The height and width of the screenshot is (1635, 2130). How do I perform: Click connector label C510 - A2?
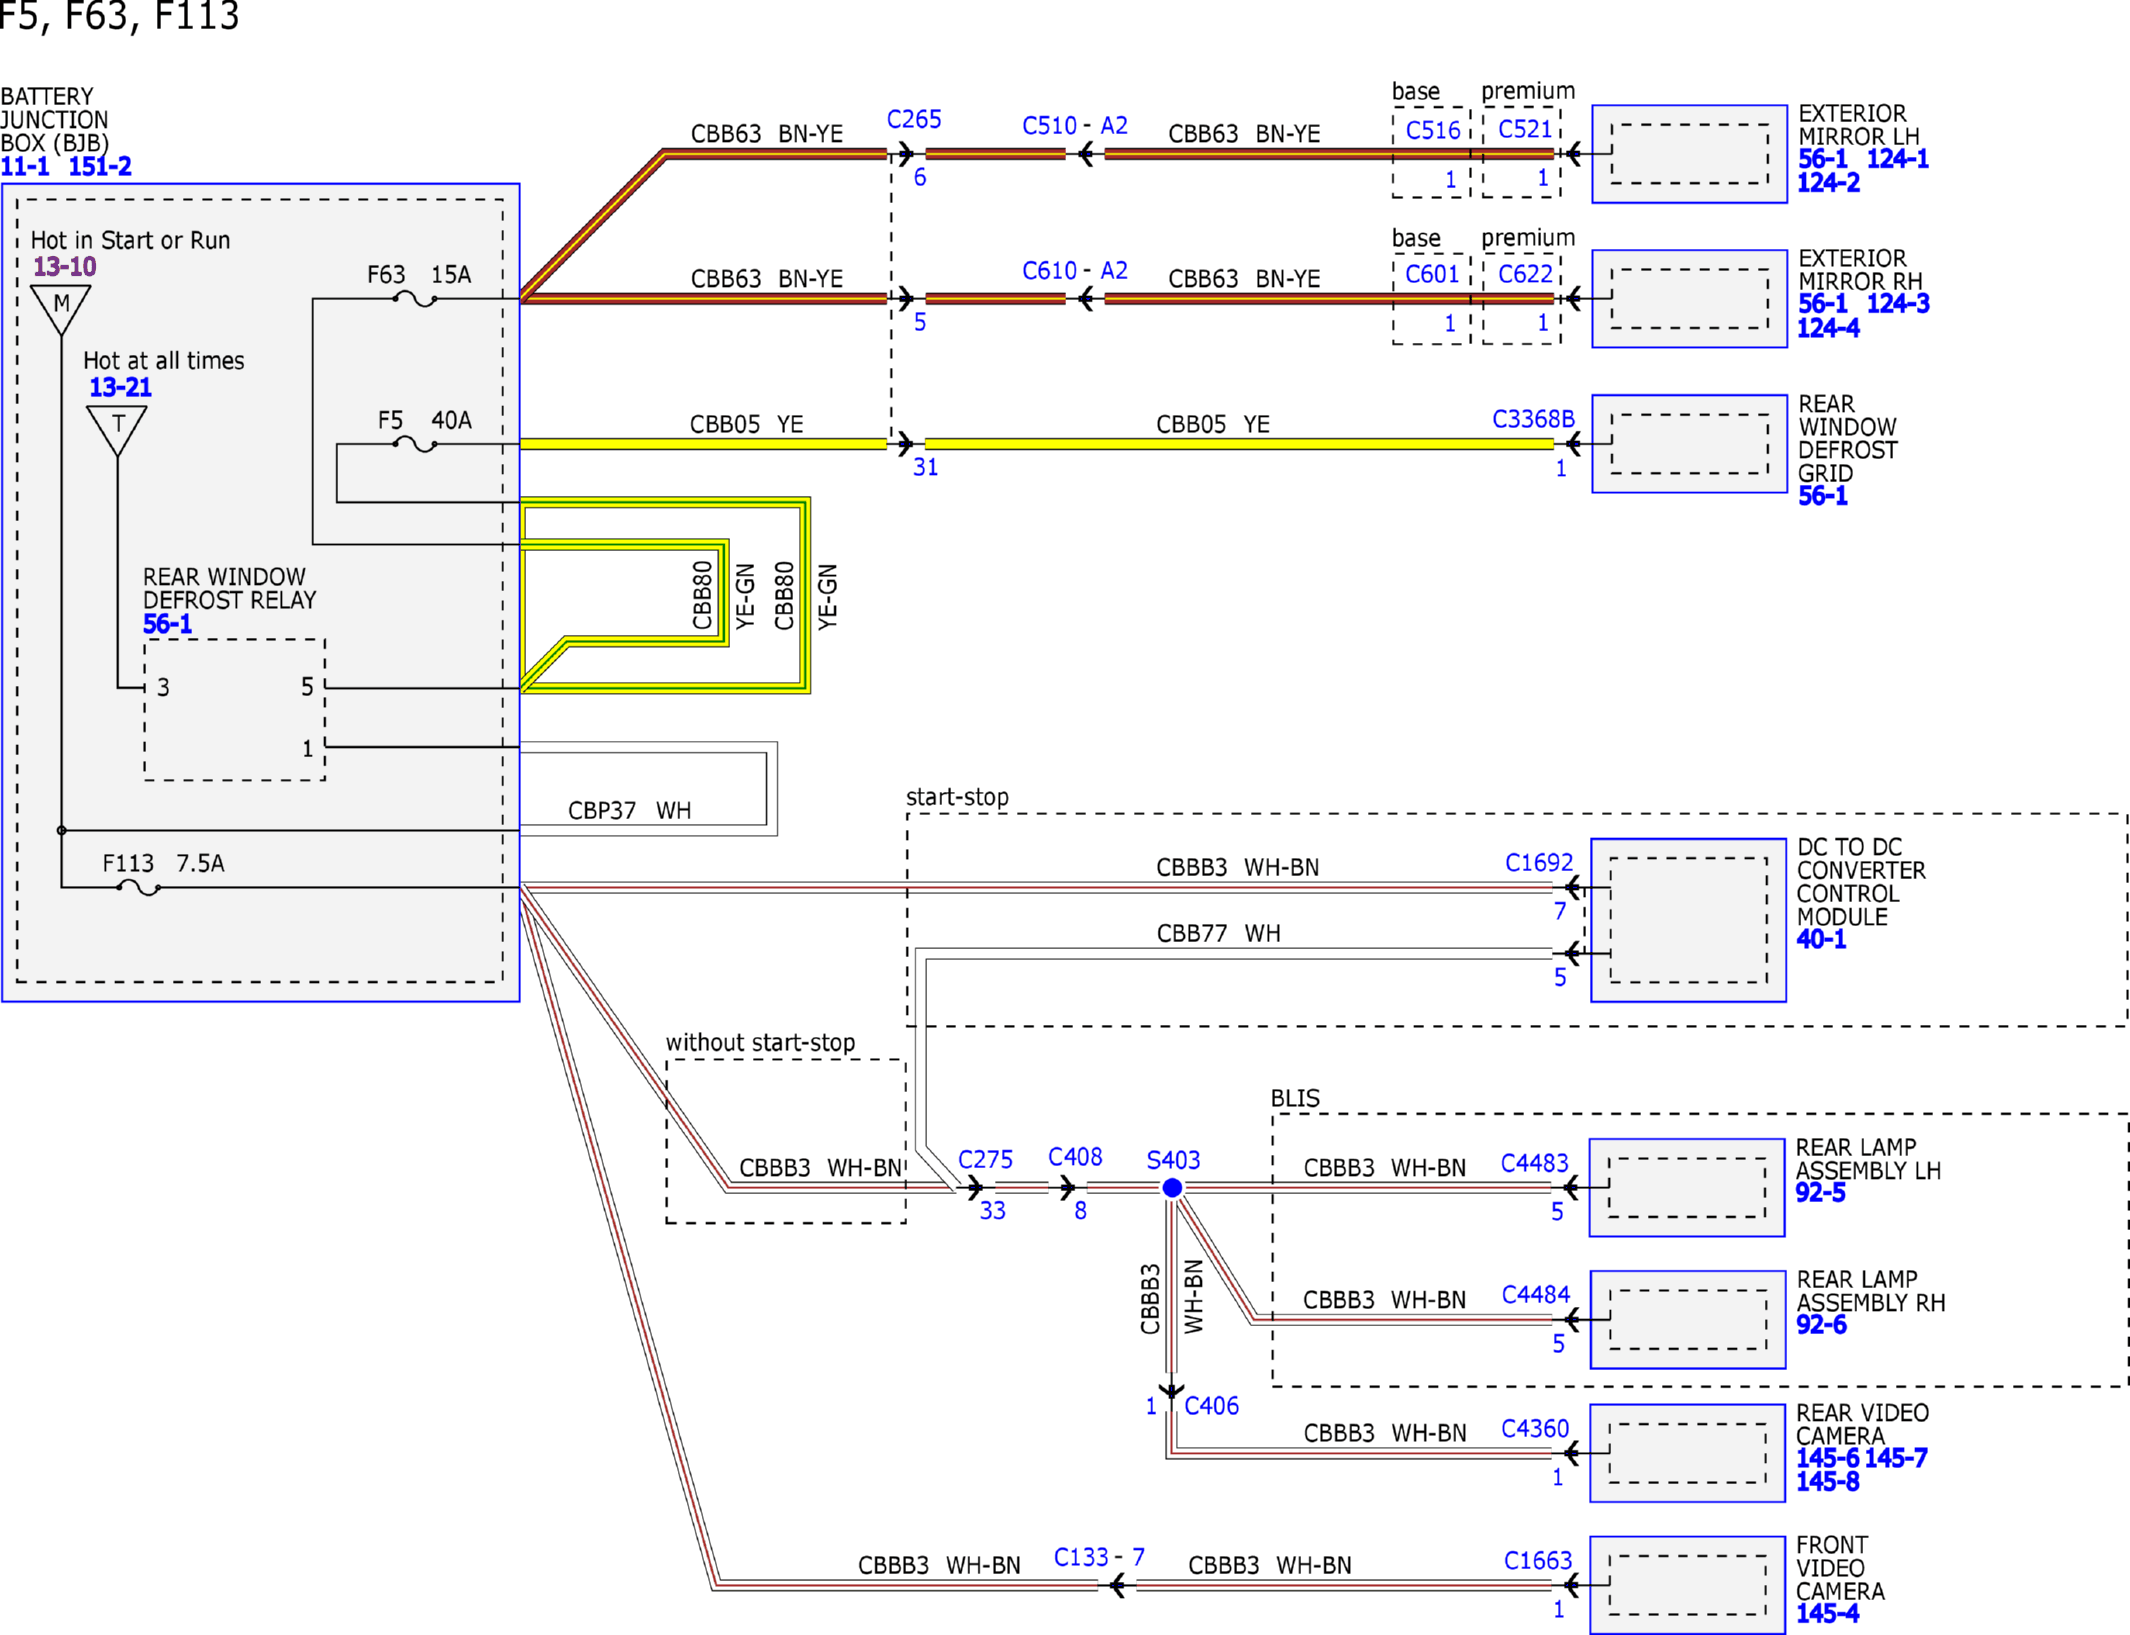(x=1075, y=126)
